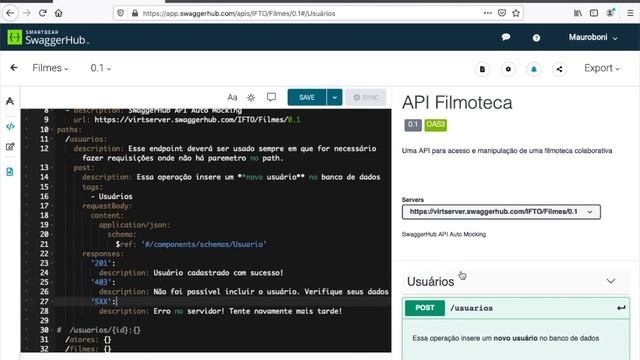
Task: Open the Firefox account icon
Action: pos(611,13)
